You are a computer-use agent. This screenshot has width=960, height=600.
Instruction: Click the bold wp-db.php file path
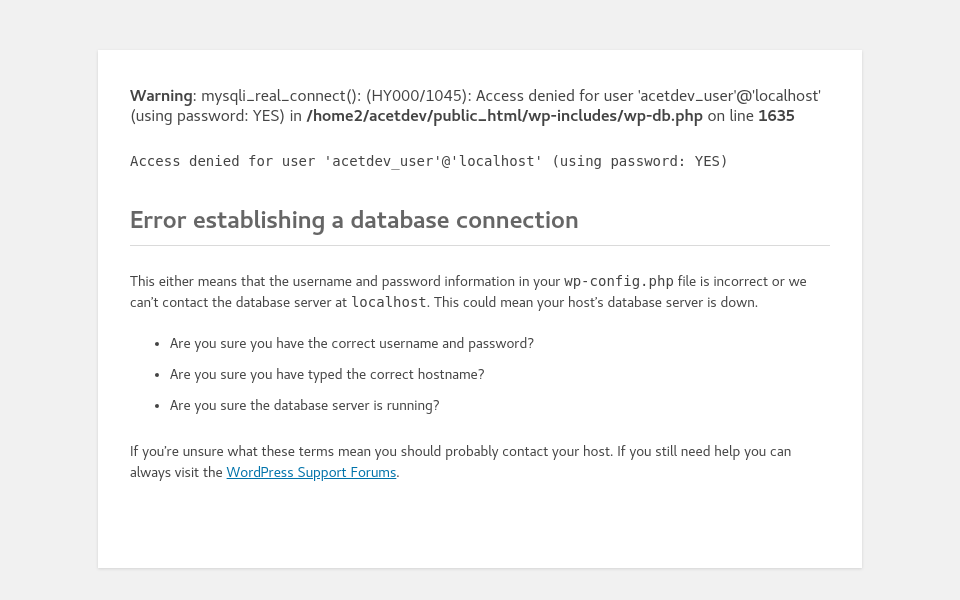pyautogui.click(x=504, y=116)
